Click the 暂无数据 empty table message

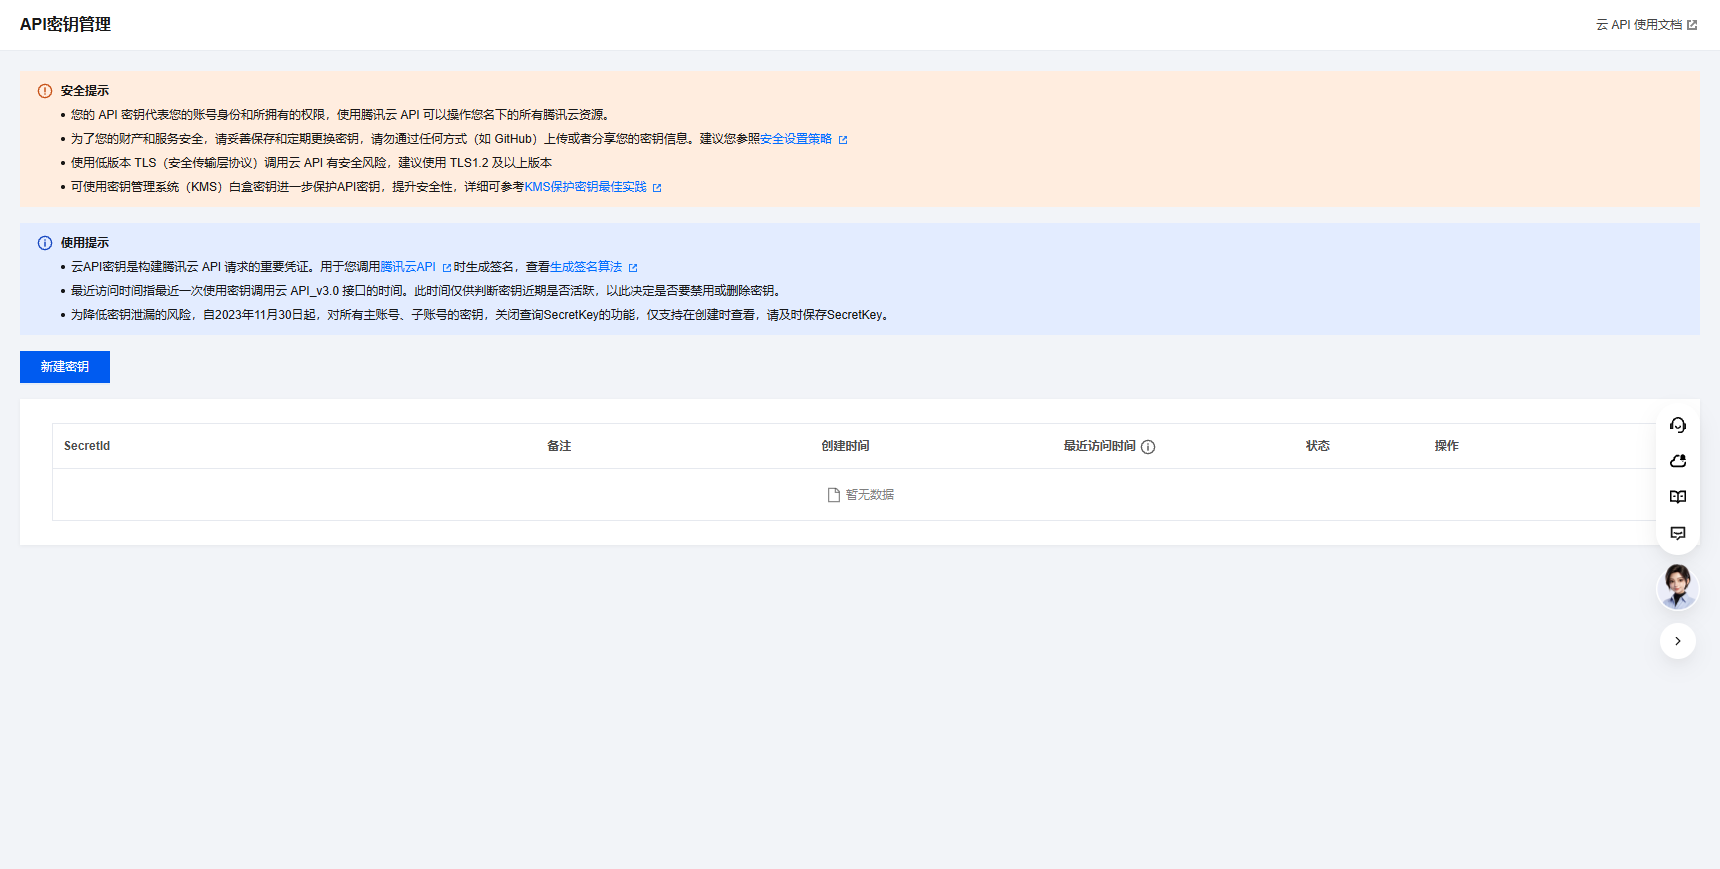pyautogui.click(x=861, y=495)
